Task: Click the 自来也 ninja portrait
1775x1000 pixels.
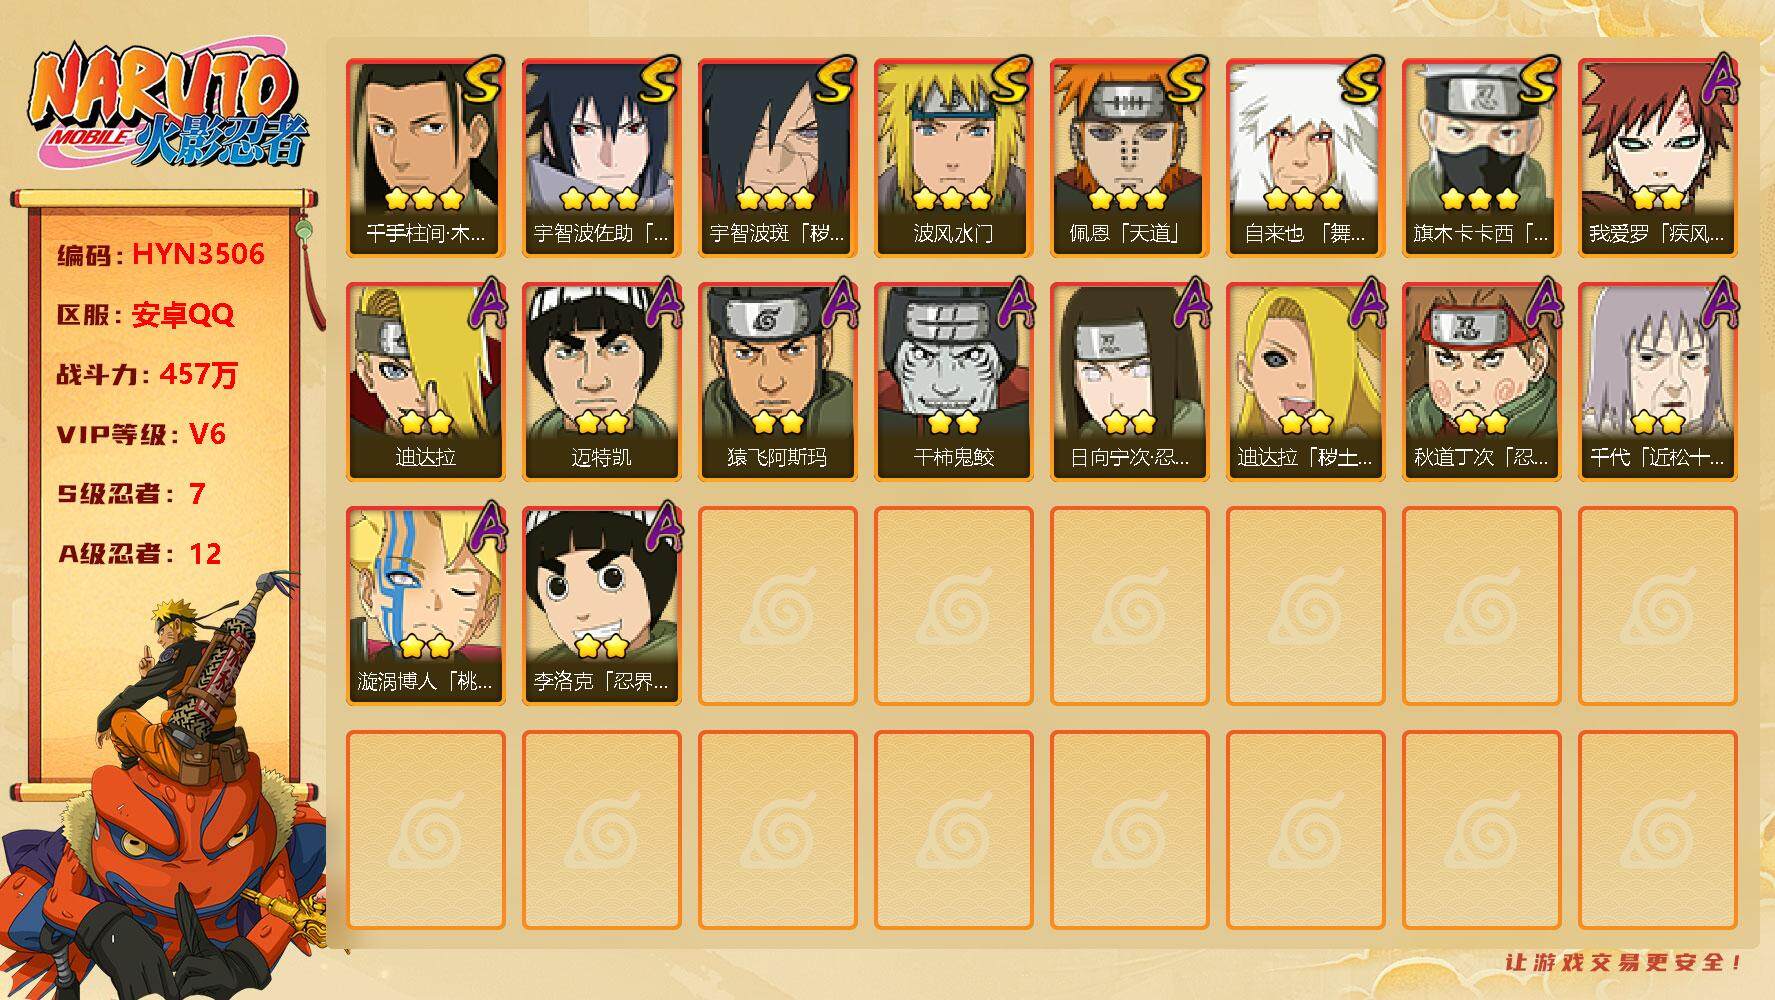Action: (x=1305, y=158)
